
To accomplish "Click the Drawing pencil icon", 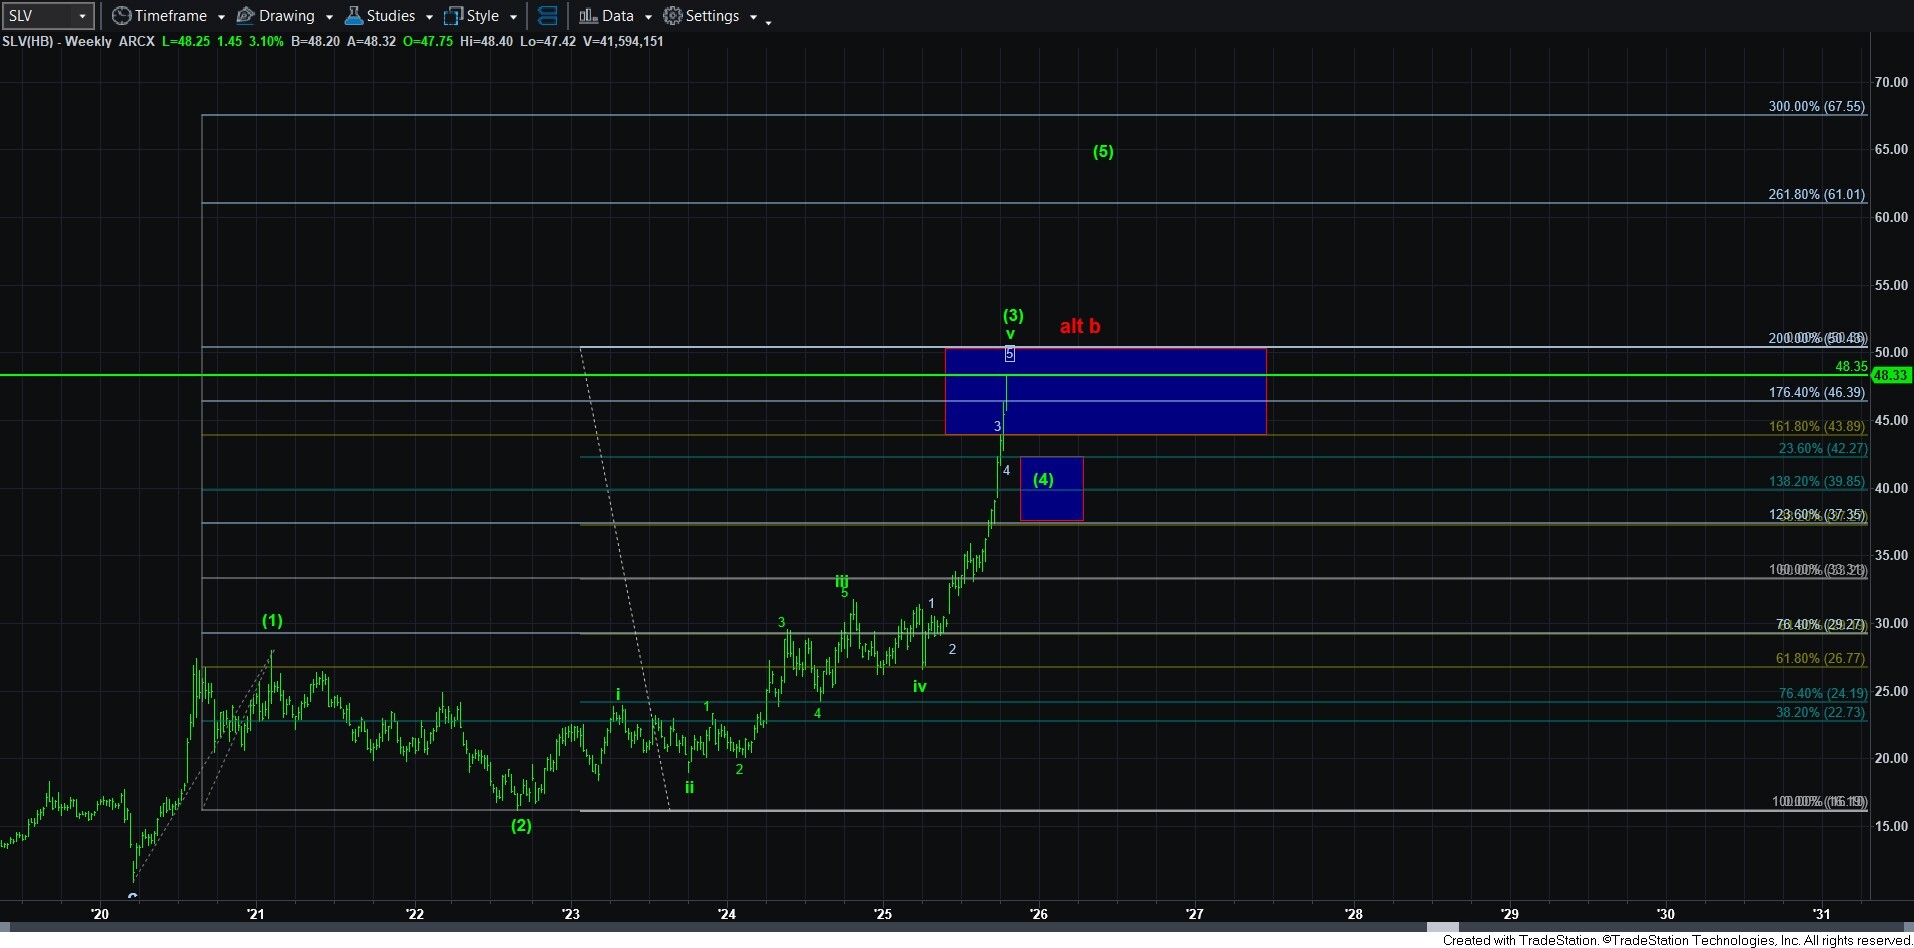I will click(x=245, y=16).
